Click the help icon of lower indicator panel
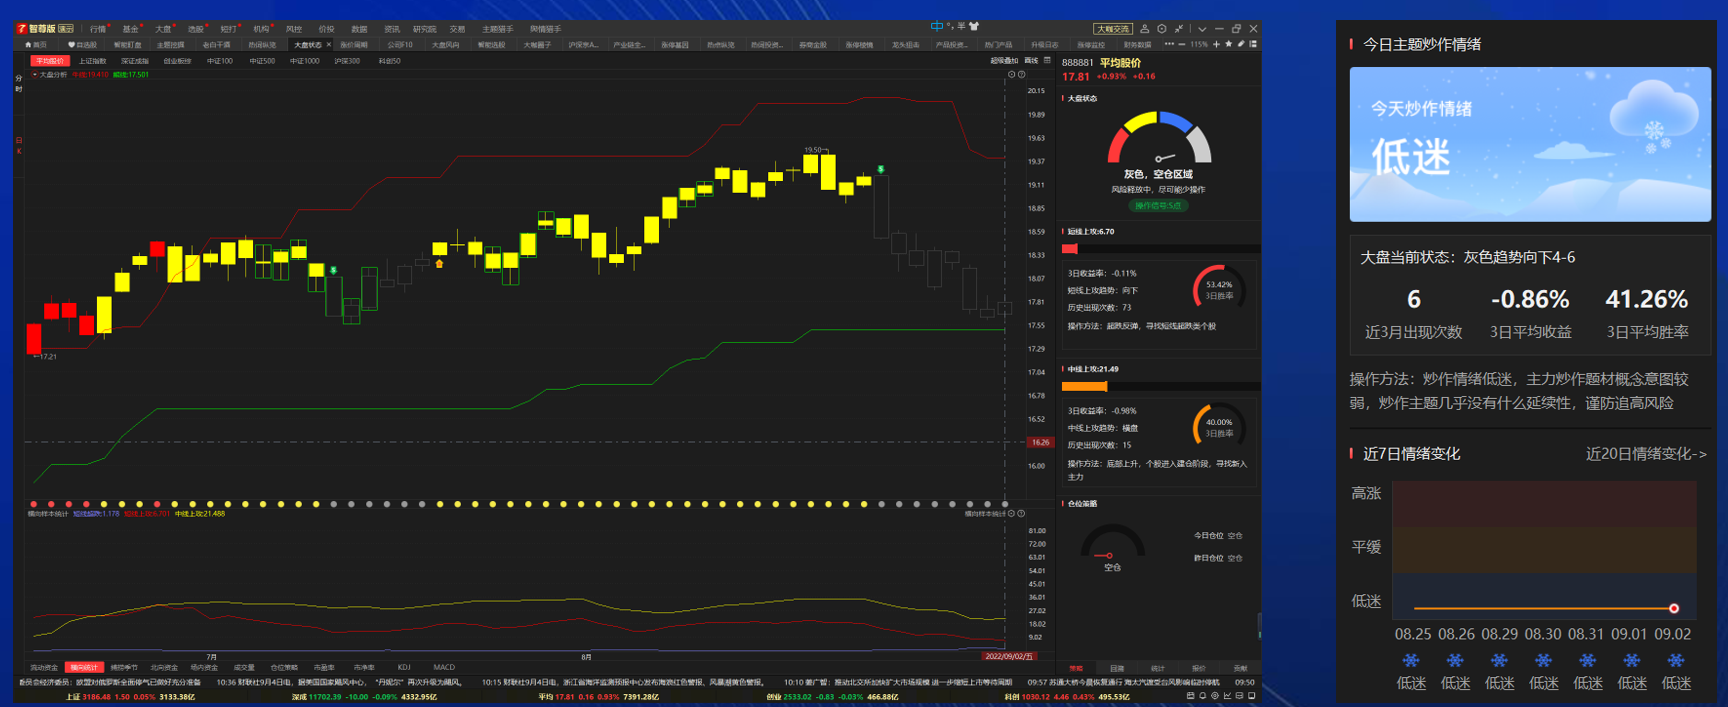 coord(1021,513)
